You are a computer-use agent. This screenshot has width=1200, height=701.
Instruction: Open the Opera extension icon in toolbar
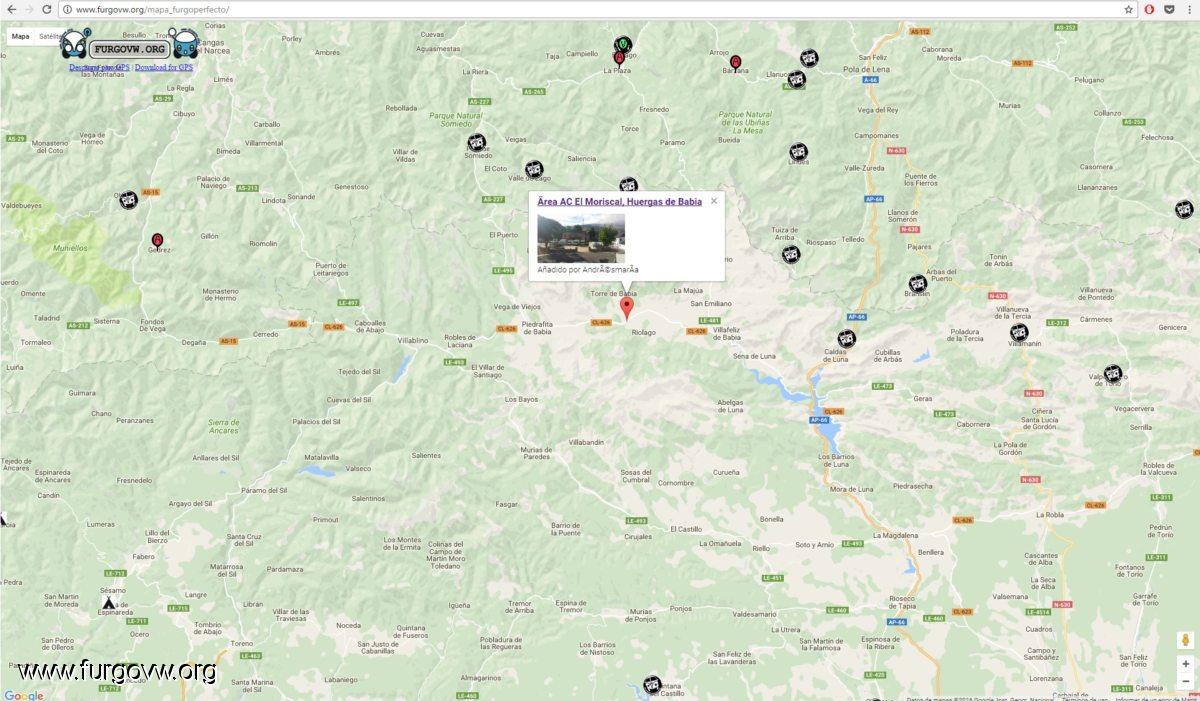coord(1149,9)
